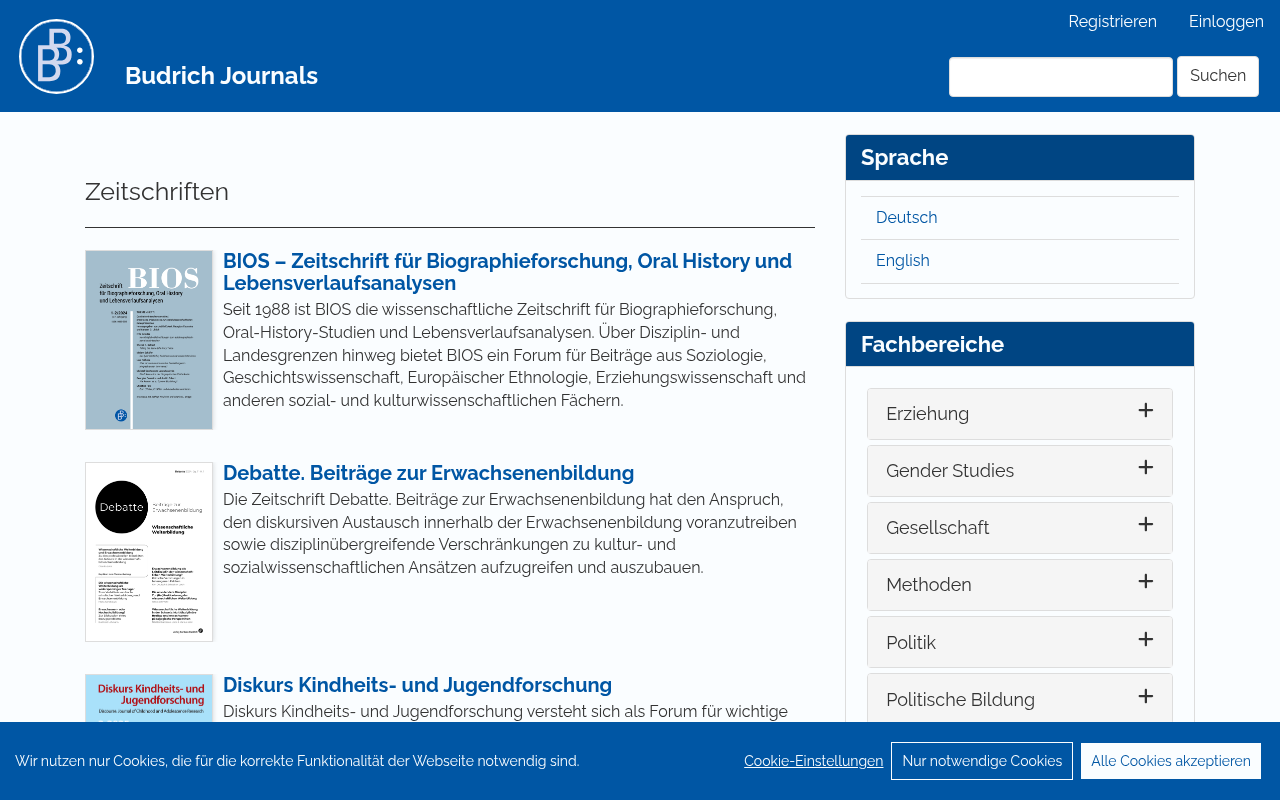Open the Registrieren page
1280x800 pixels.
pos(1112,21)
